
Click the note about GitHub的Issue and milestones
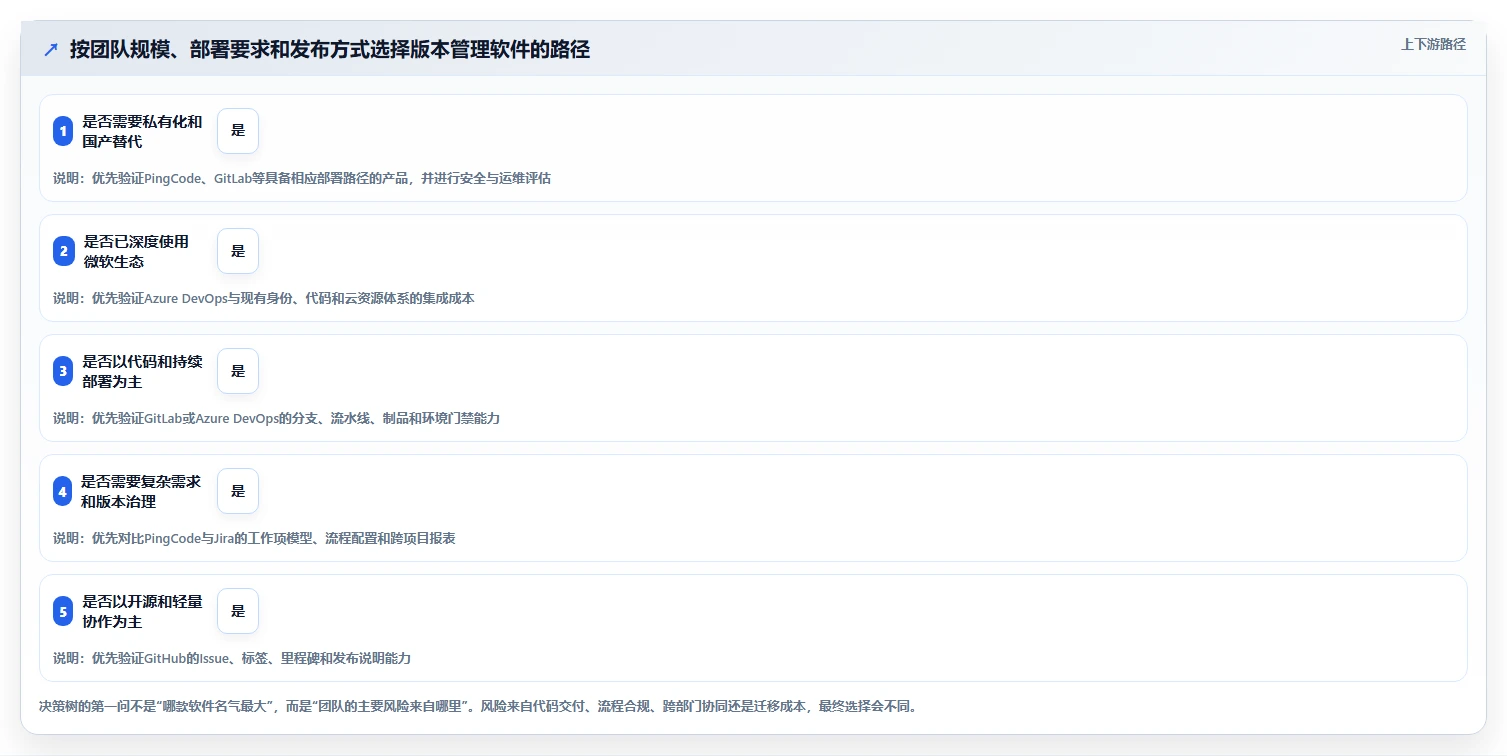(x=232, y=658)
